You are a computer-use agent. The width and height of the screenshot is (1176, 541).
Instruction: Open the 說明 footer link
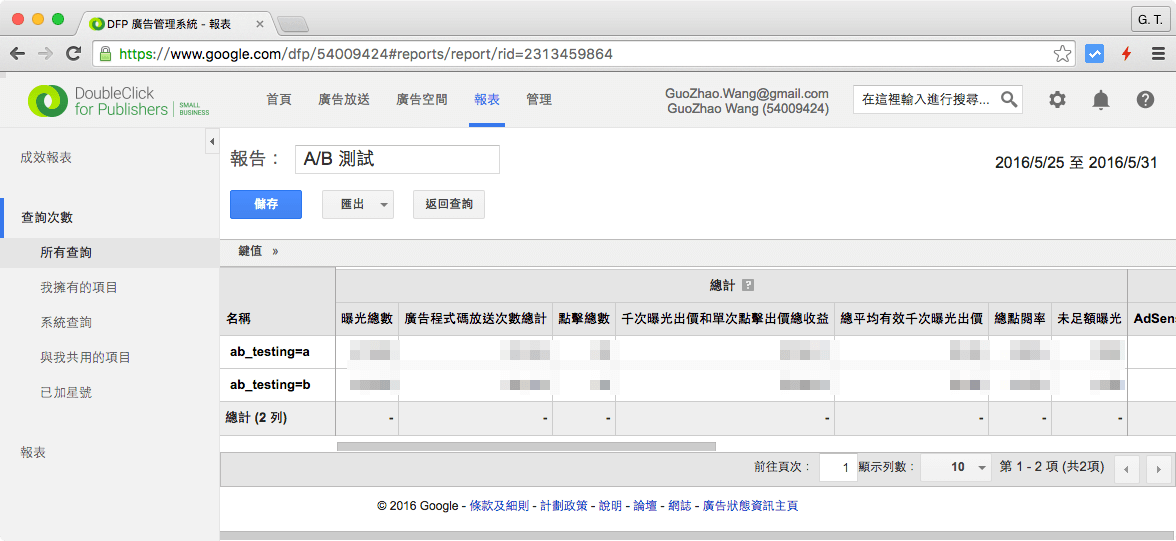[x=610, y=506]
